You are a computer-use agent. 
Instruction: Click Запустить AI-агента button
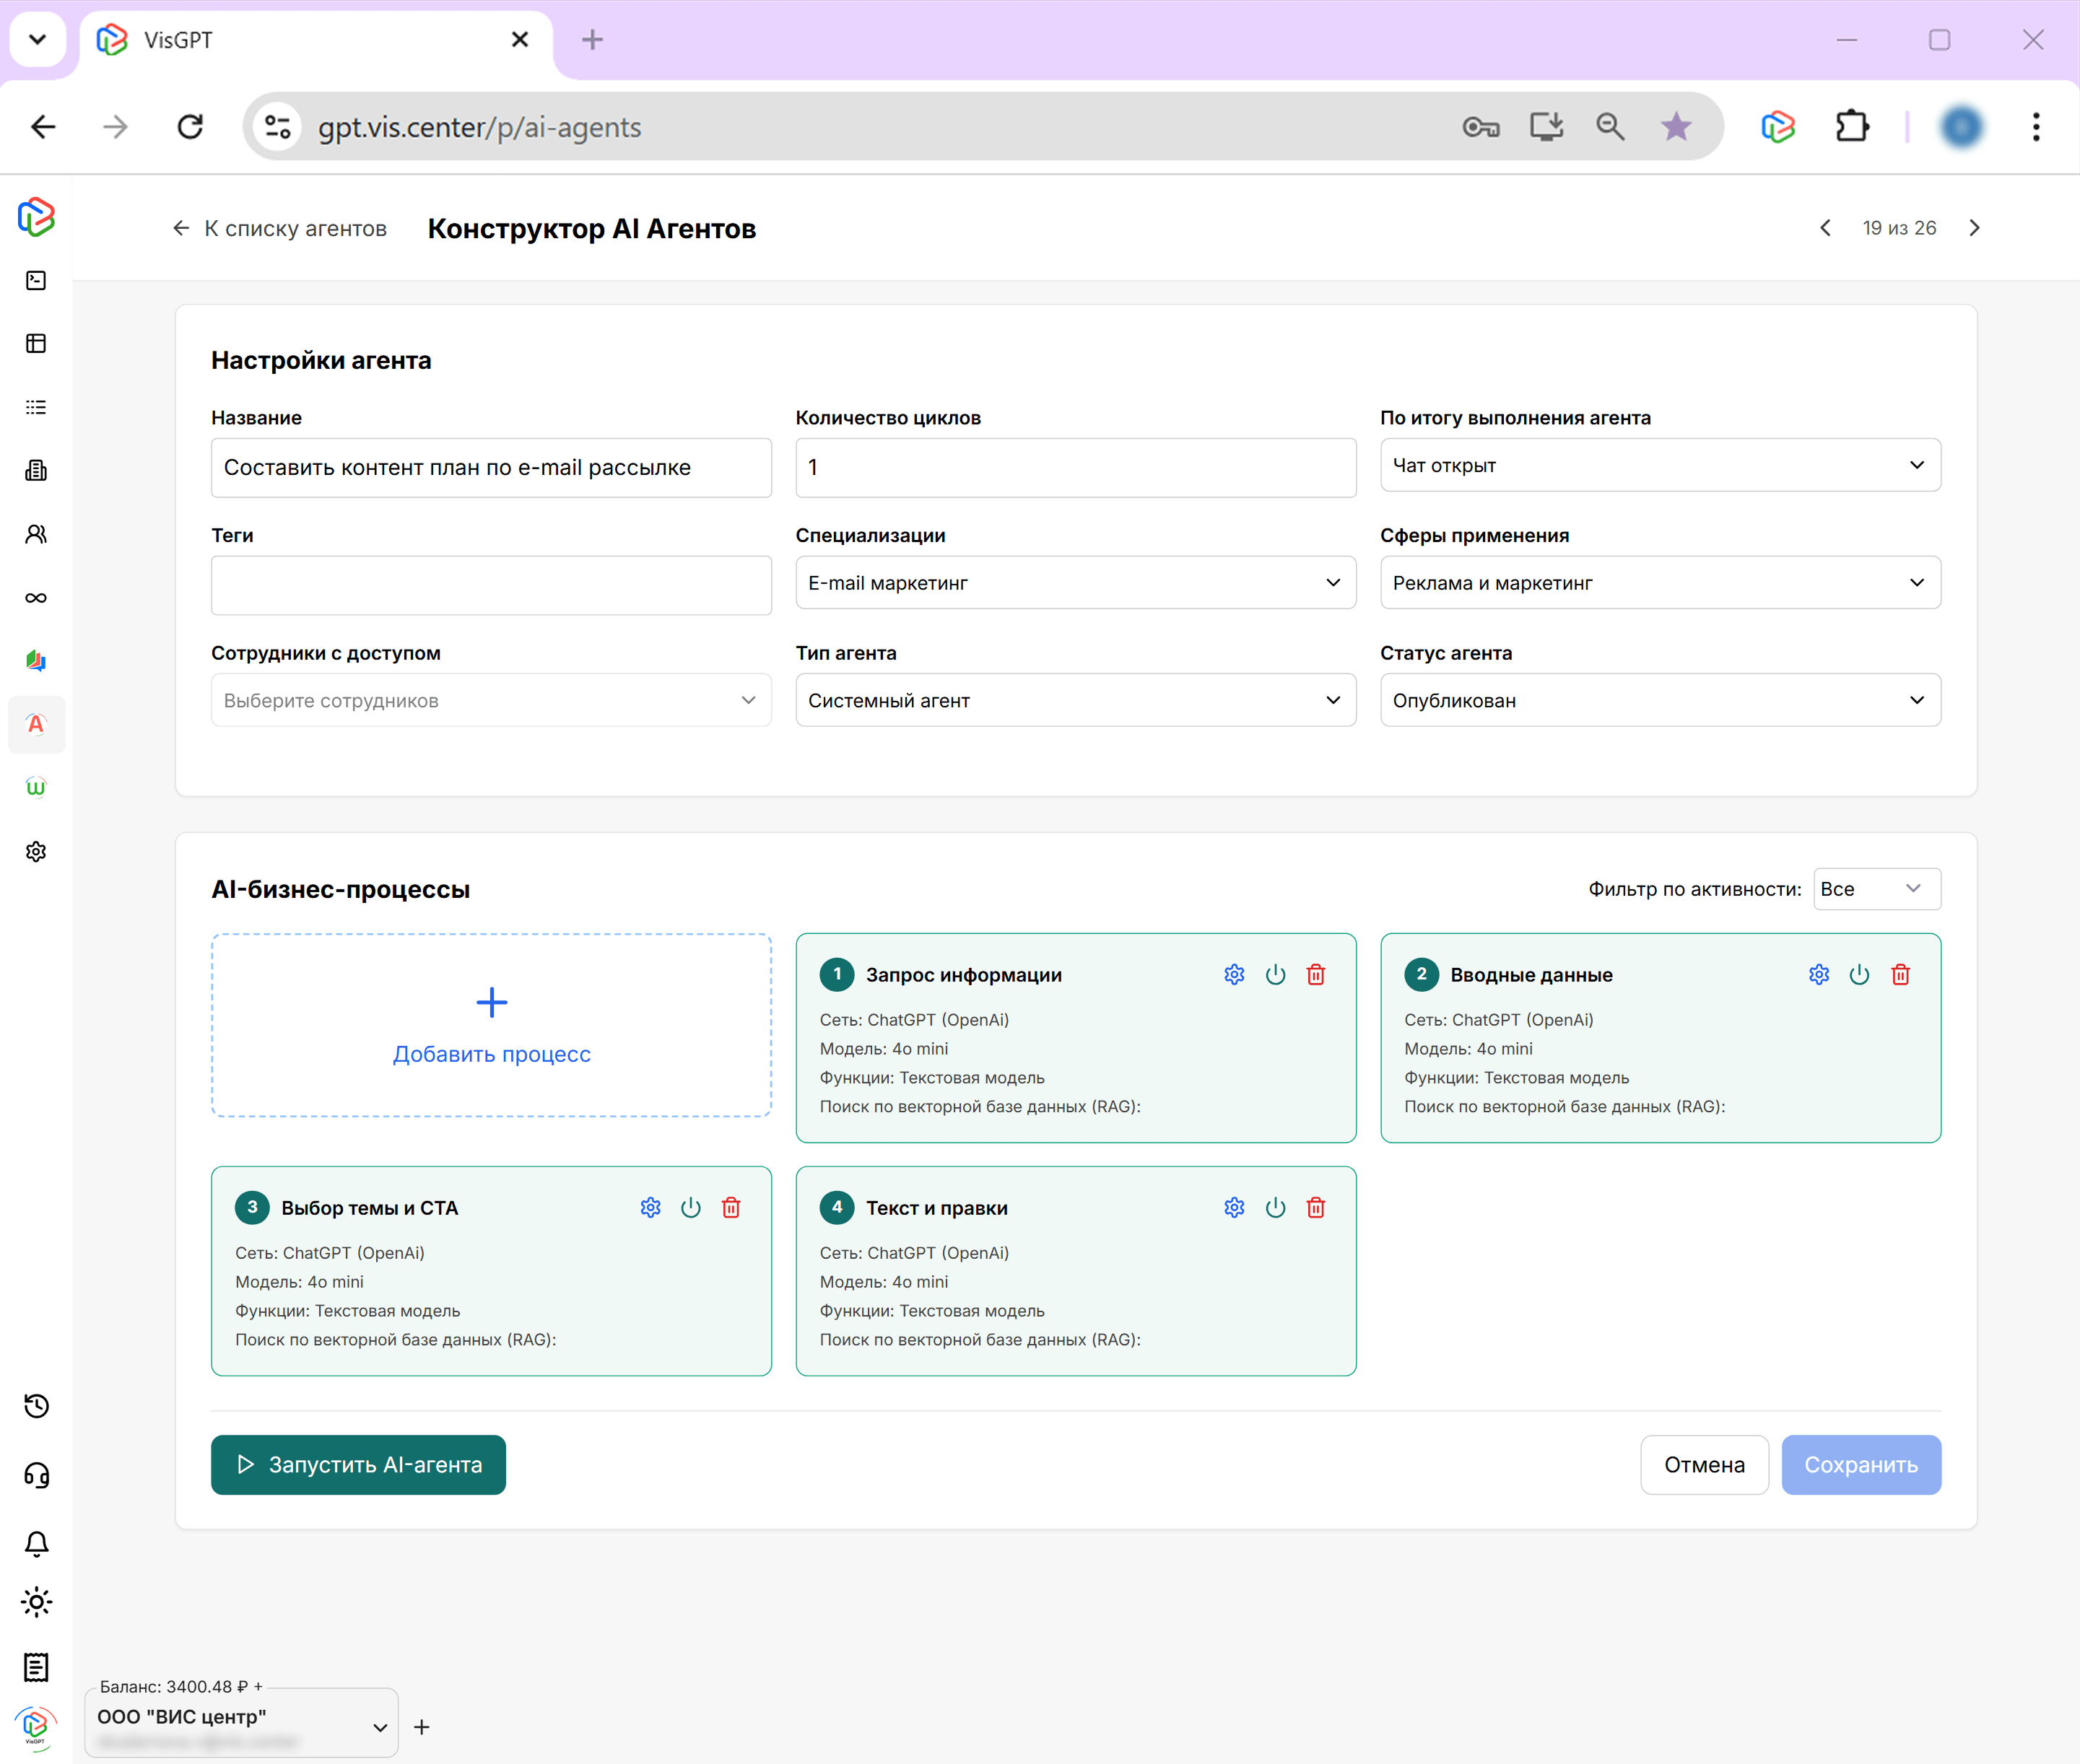click(x=358, y=1465)
